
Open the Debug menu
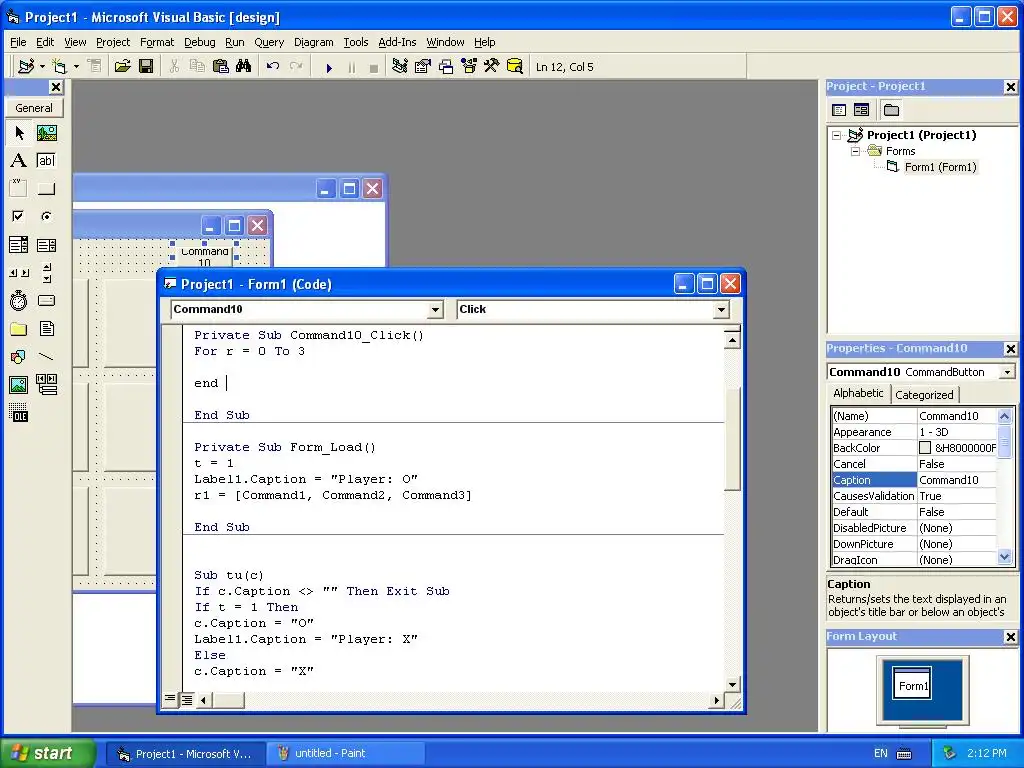[x=199, y=42]
